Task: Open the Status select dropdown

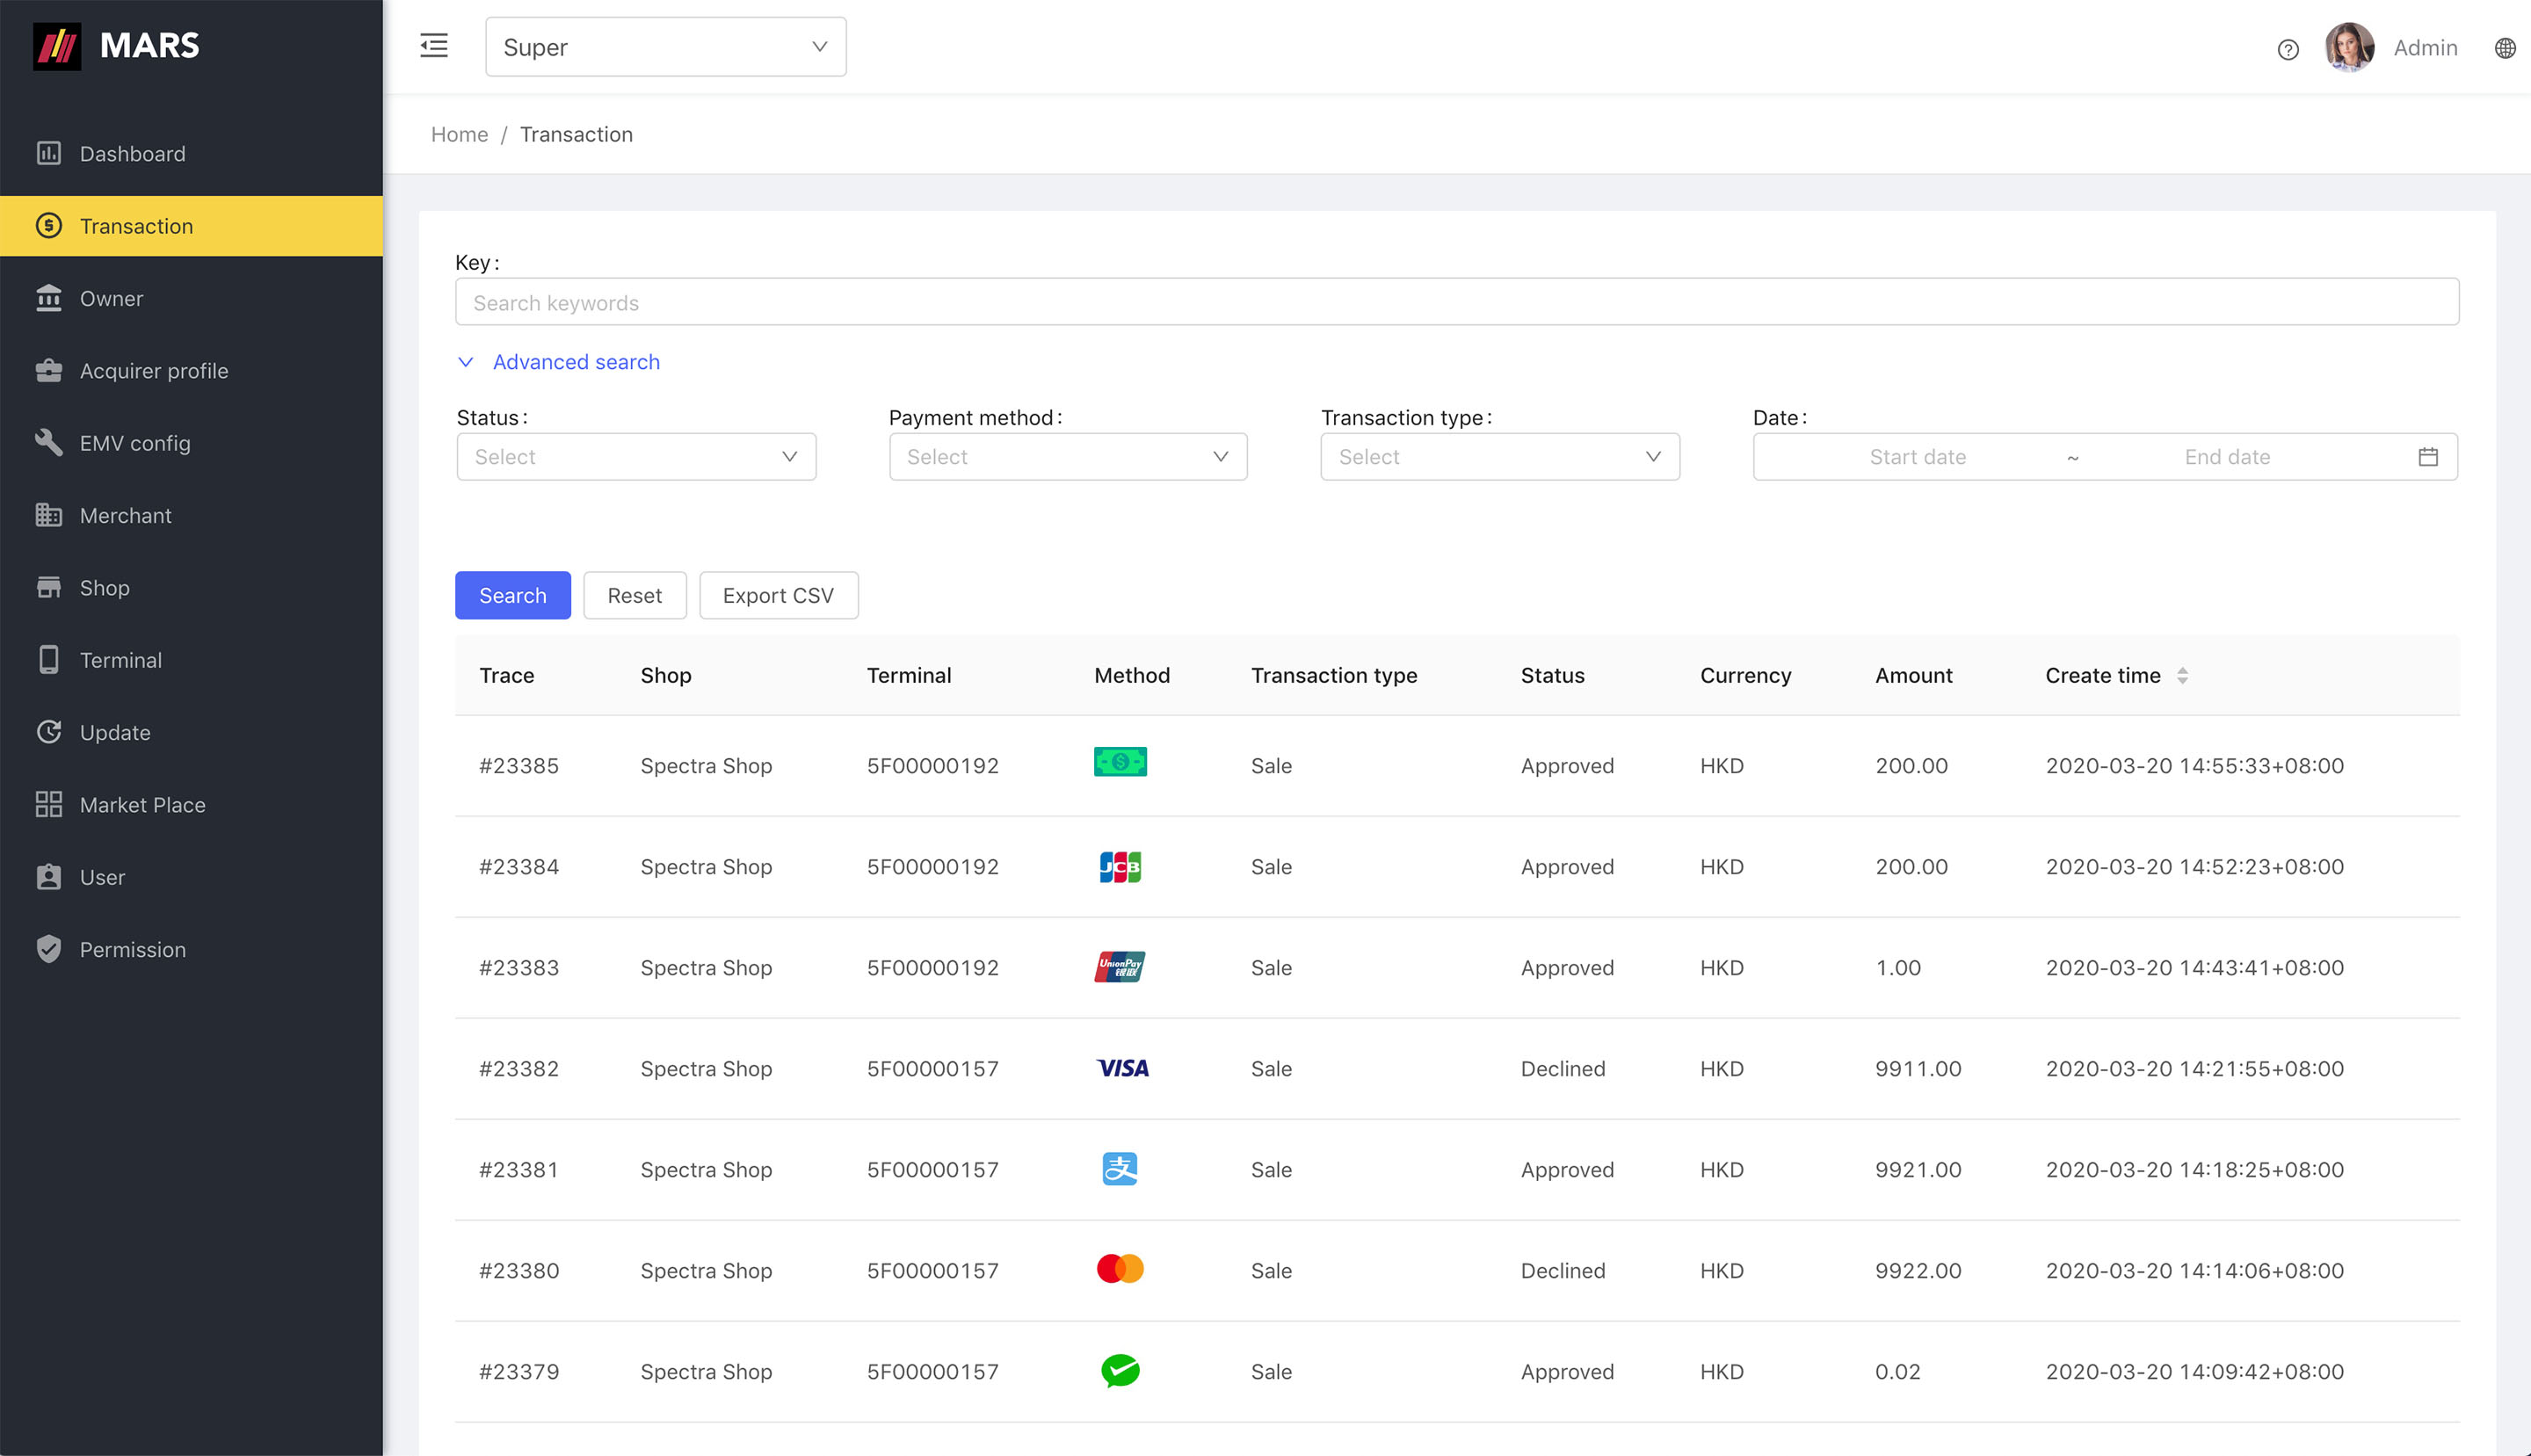Action: [636, 457]
